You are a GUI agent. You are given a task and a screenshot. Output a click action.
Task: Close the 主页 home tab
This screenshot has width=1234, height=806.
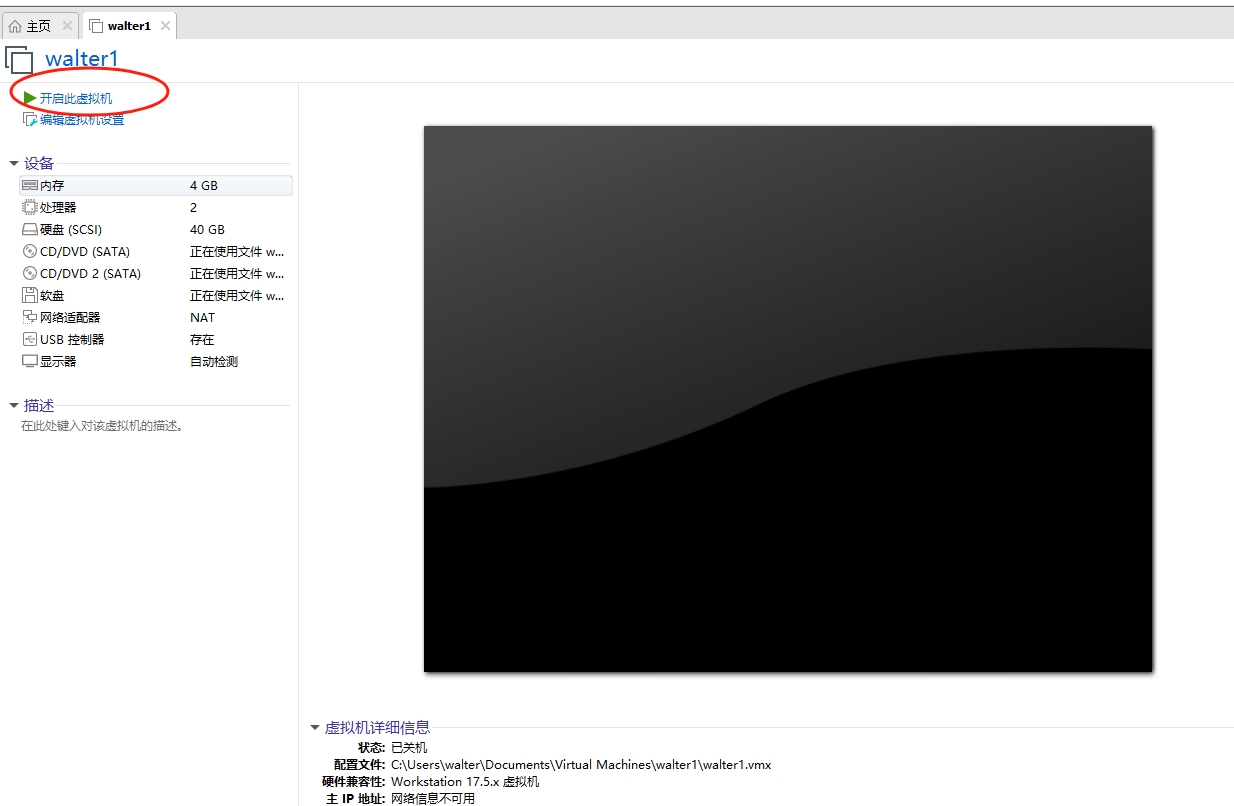67,26
